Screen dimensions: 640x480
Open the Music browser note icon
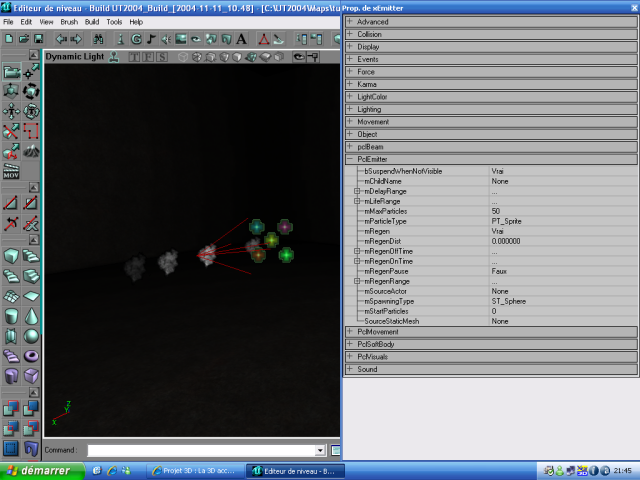point(151,39)
